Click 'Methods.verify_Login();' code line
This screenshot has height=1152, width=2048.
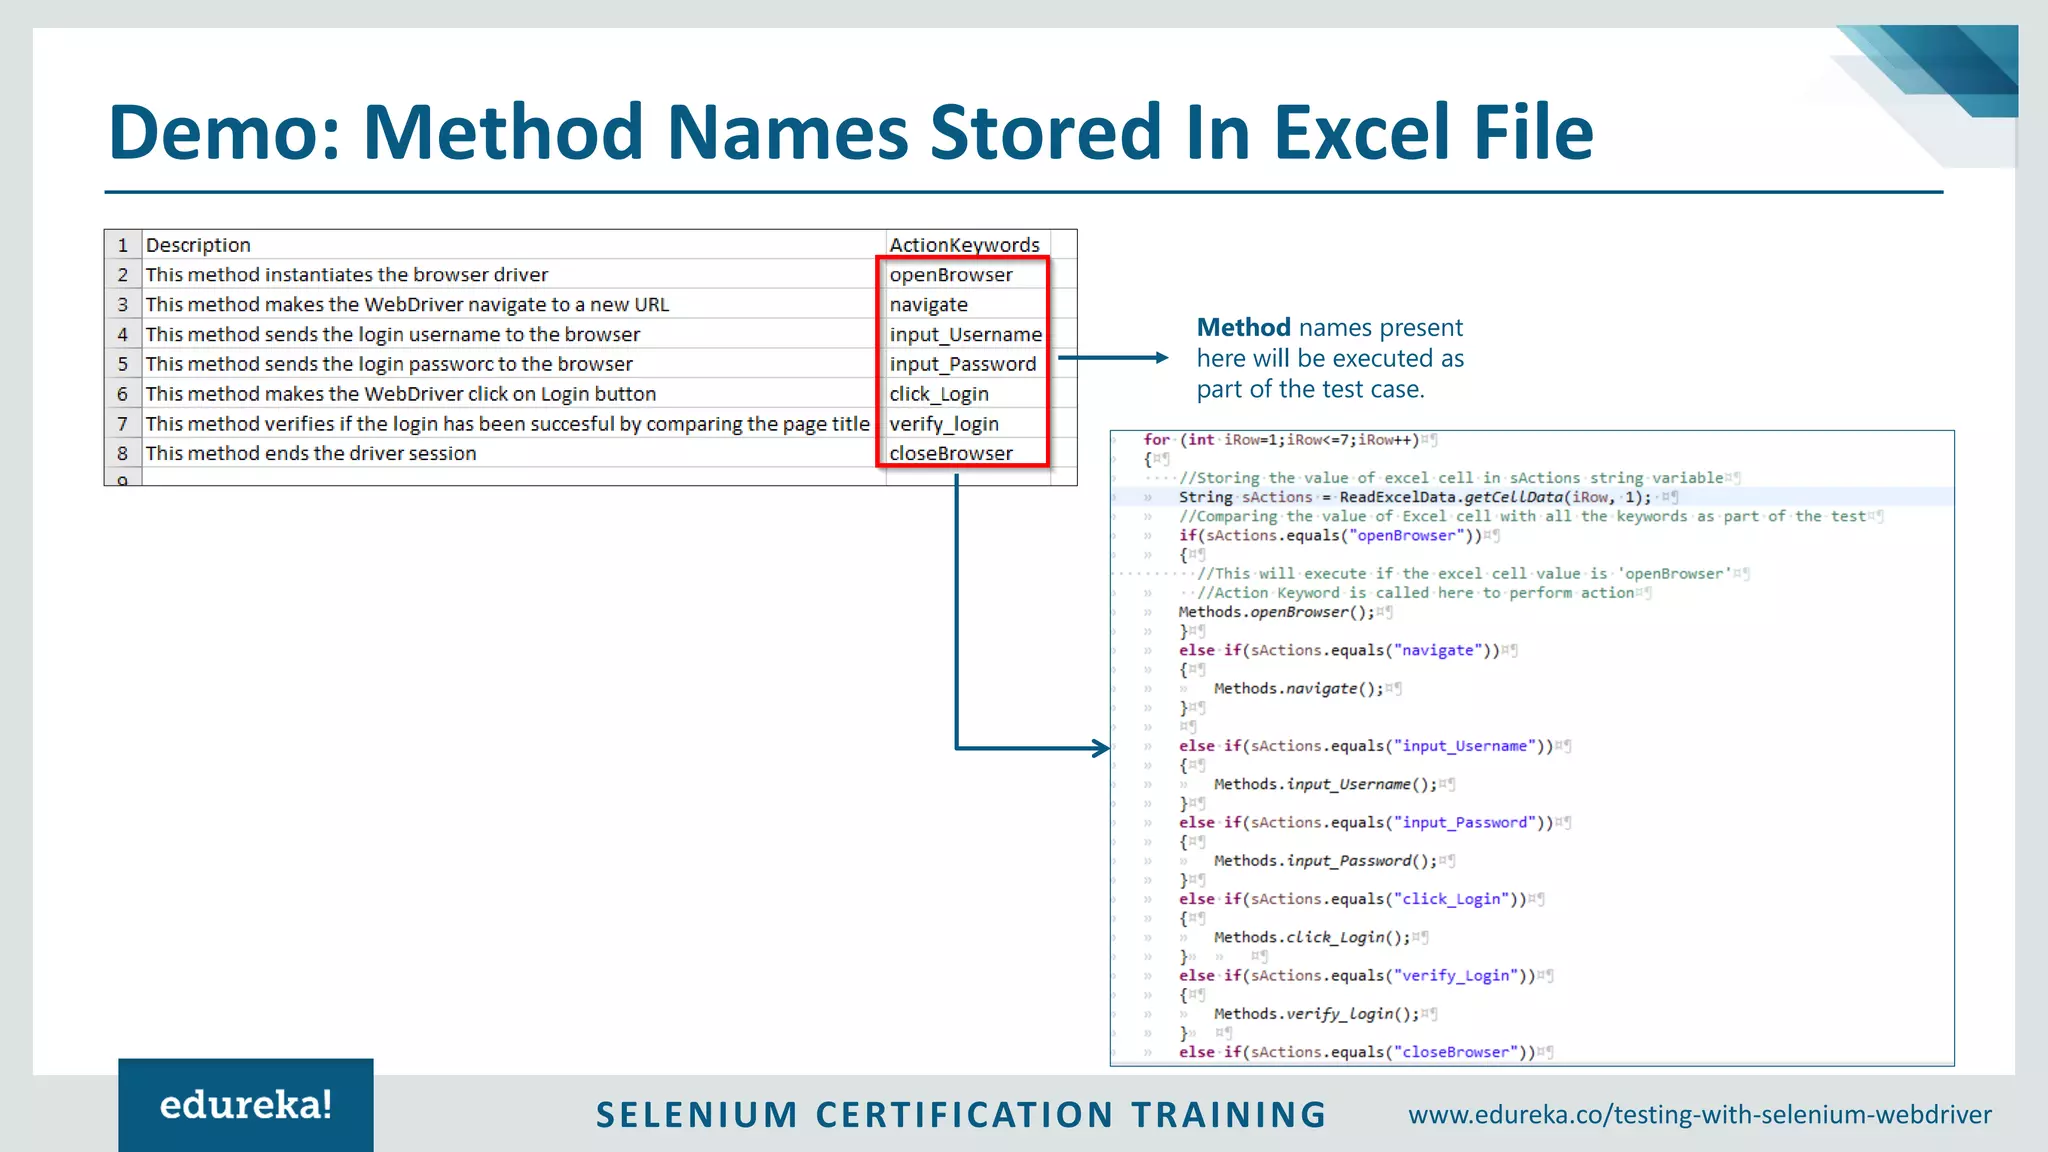pos(1317,1013)
